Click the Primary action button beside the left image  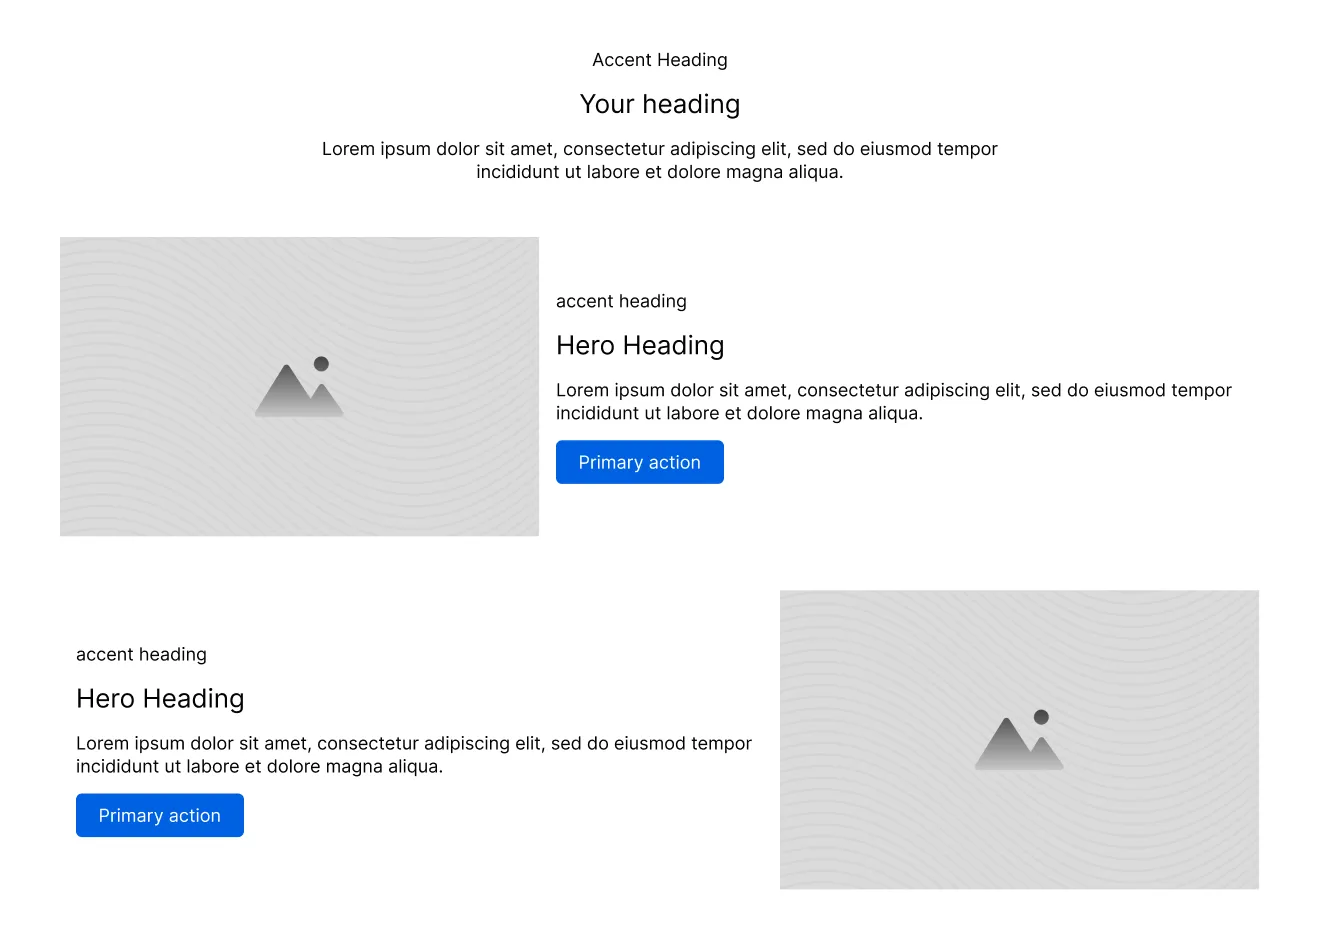click(640, 462)
